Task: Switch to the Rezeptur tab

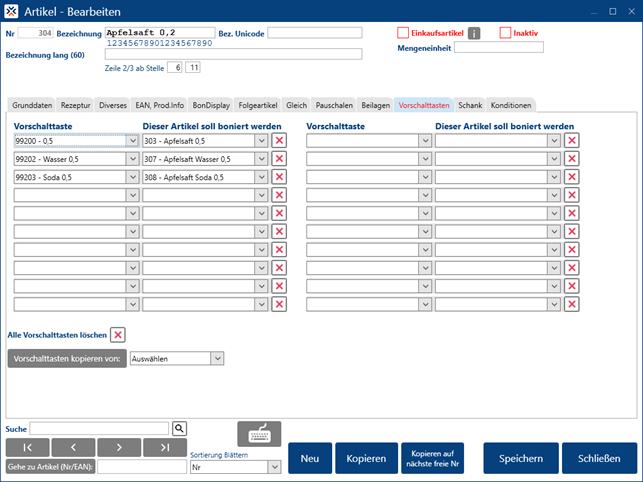Action: coord(78,104)
